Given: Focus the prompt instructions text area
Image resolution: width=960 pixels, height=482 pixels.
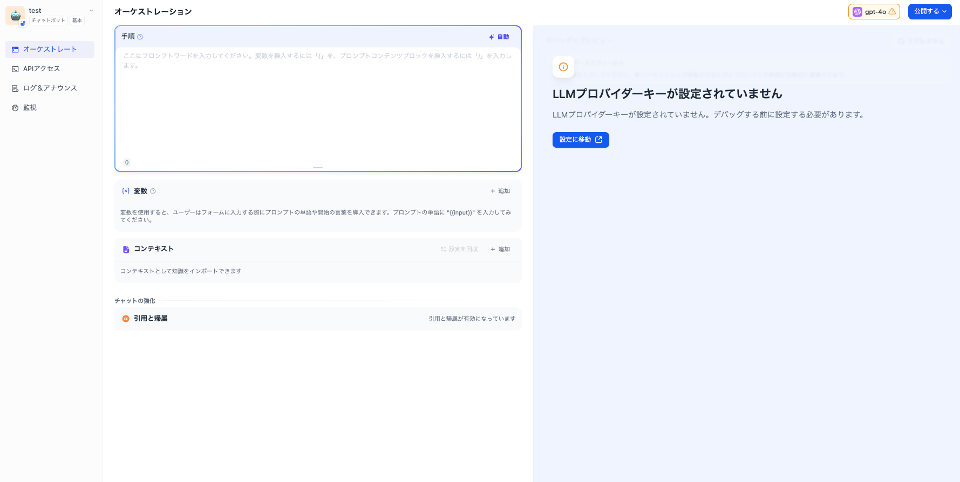Looking at the screenshot, I should click(x=318, y=102).
